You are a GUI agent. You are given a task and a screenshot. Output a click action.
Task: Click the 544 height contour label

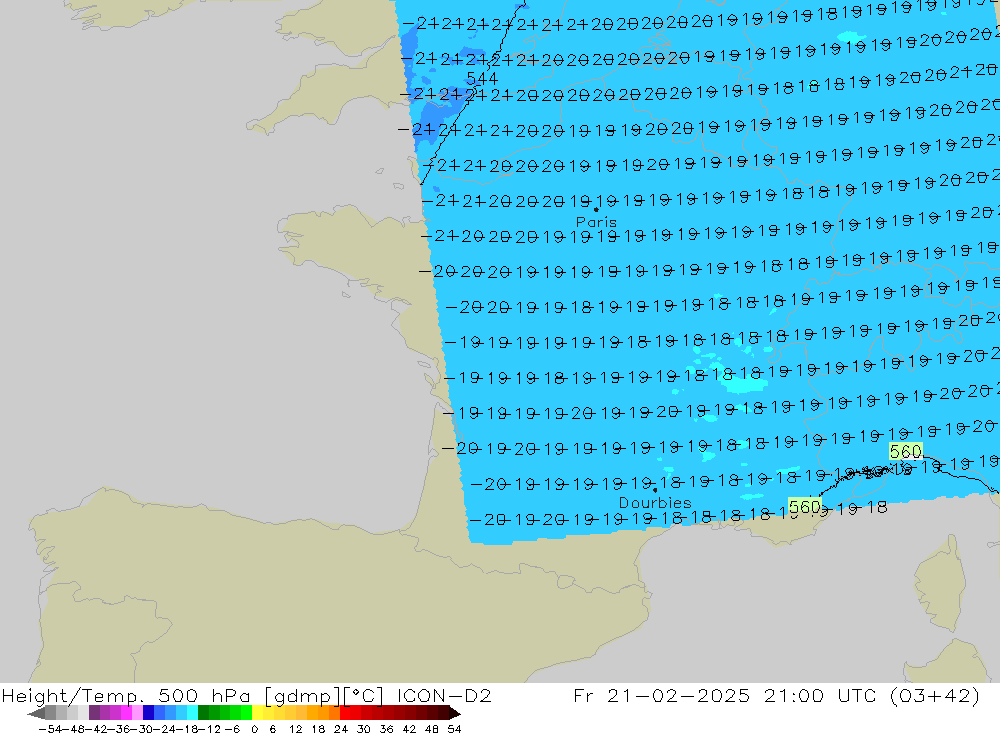(x=482, y=78)
